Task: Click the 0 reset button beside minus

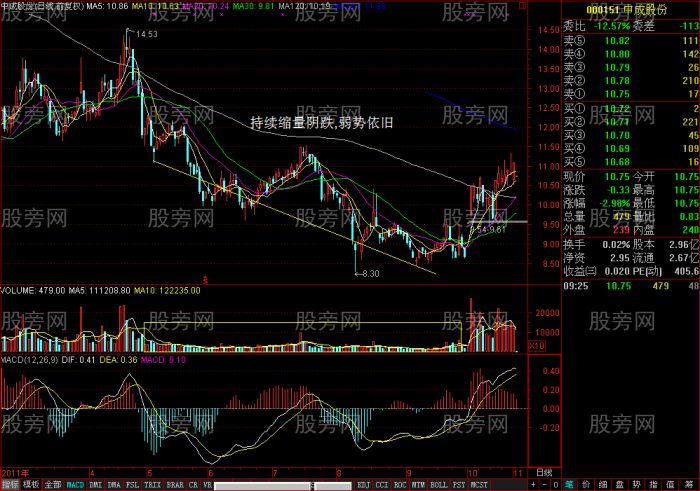Action: [x=555, y=485]
